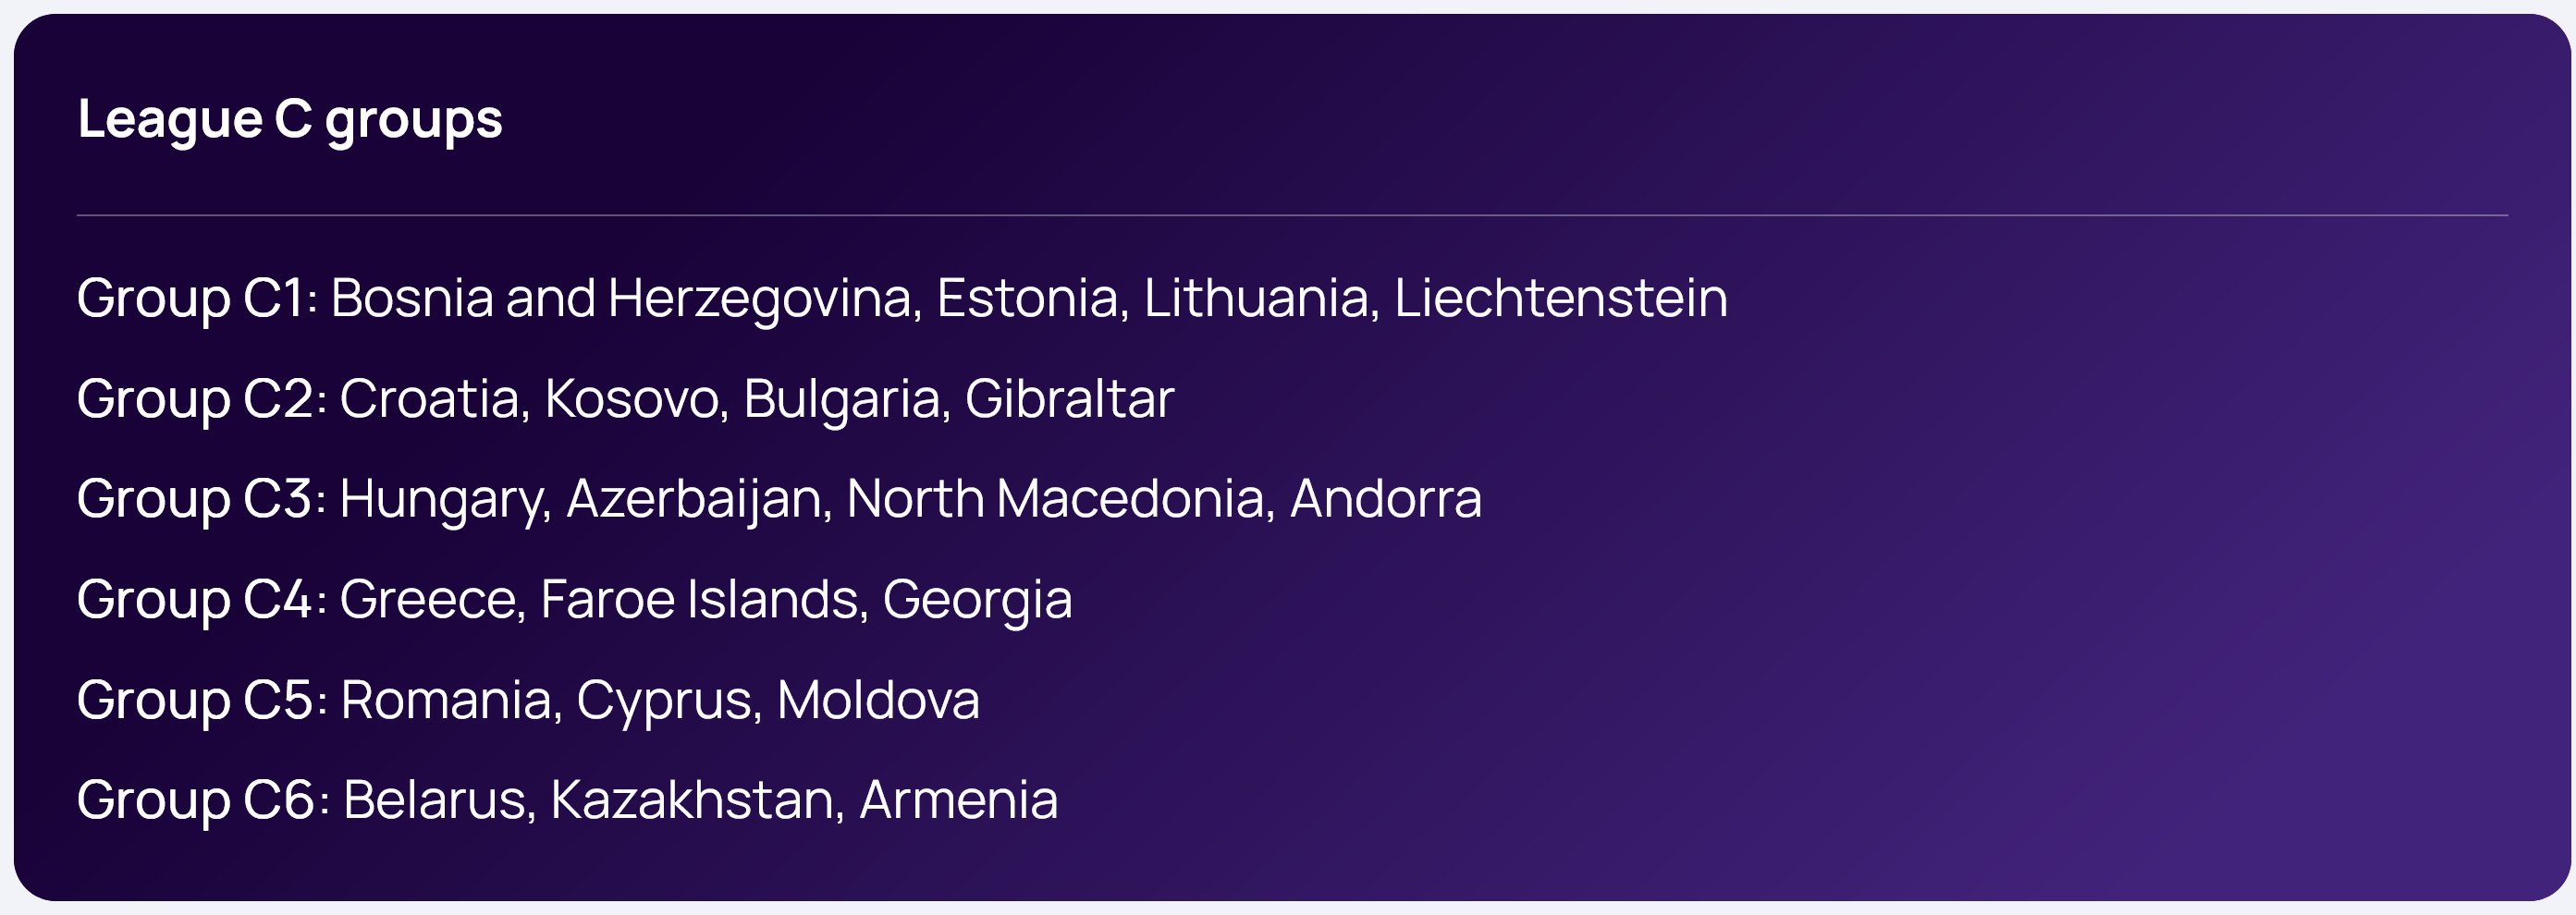Select "Faroe Islands" in Group C4
Screen dimensions: 2576x915
click(x=699, y=600)
